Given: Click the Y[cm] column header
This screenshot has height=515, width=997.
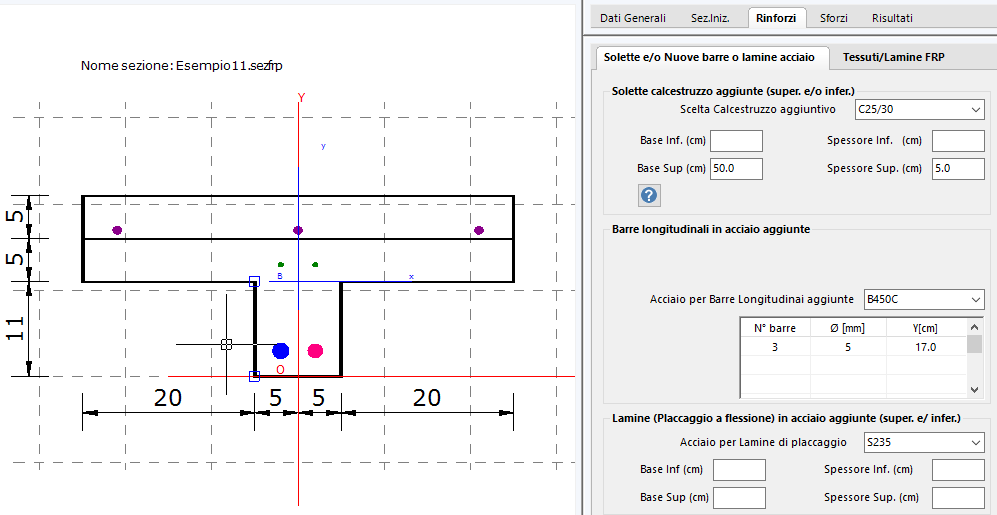Looking at the screenshot, I should pos(926,329).
